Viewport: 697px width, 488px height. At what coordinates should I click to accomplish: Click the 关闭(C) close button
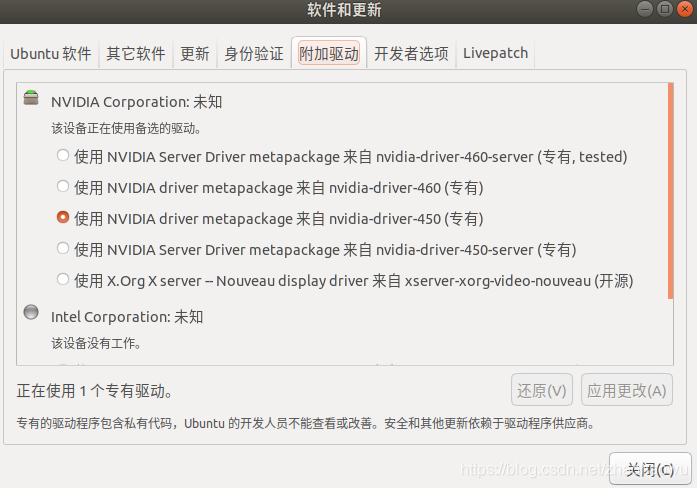point(650,469)
